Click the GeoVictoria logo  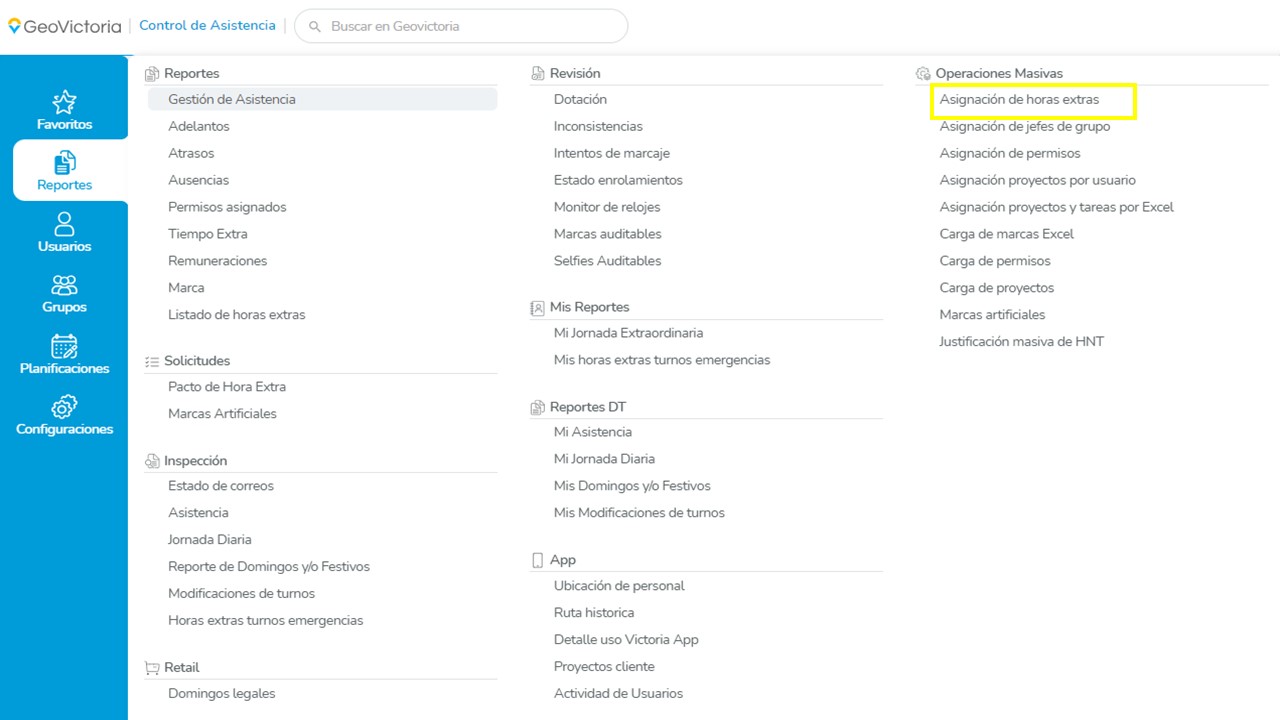click(65, 26)
